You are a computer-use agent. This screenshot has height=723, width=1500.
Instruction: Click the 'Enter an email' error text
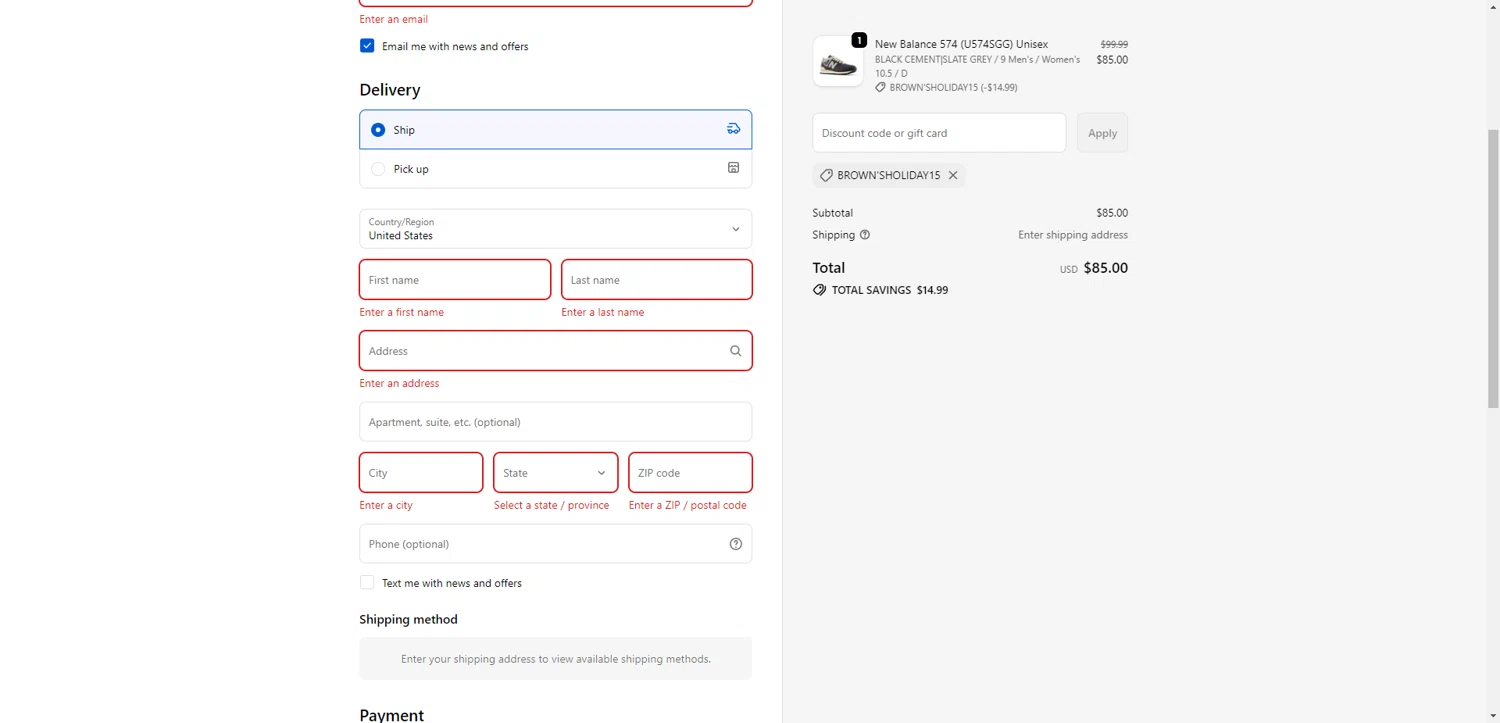(394, 19)
